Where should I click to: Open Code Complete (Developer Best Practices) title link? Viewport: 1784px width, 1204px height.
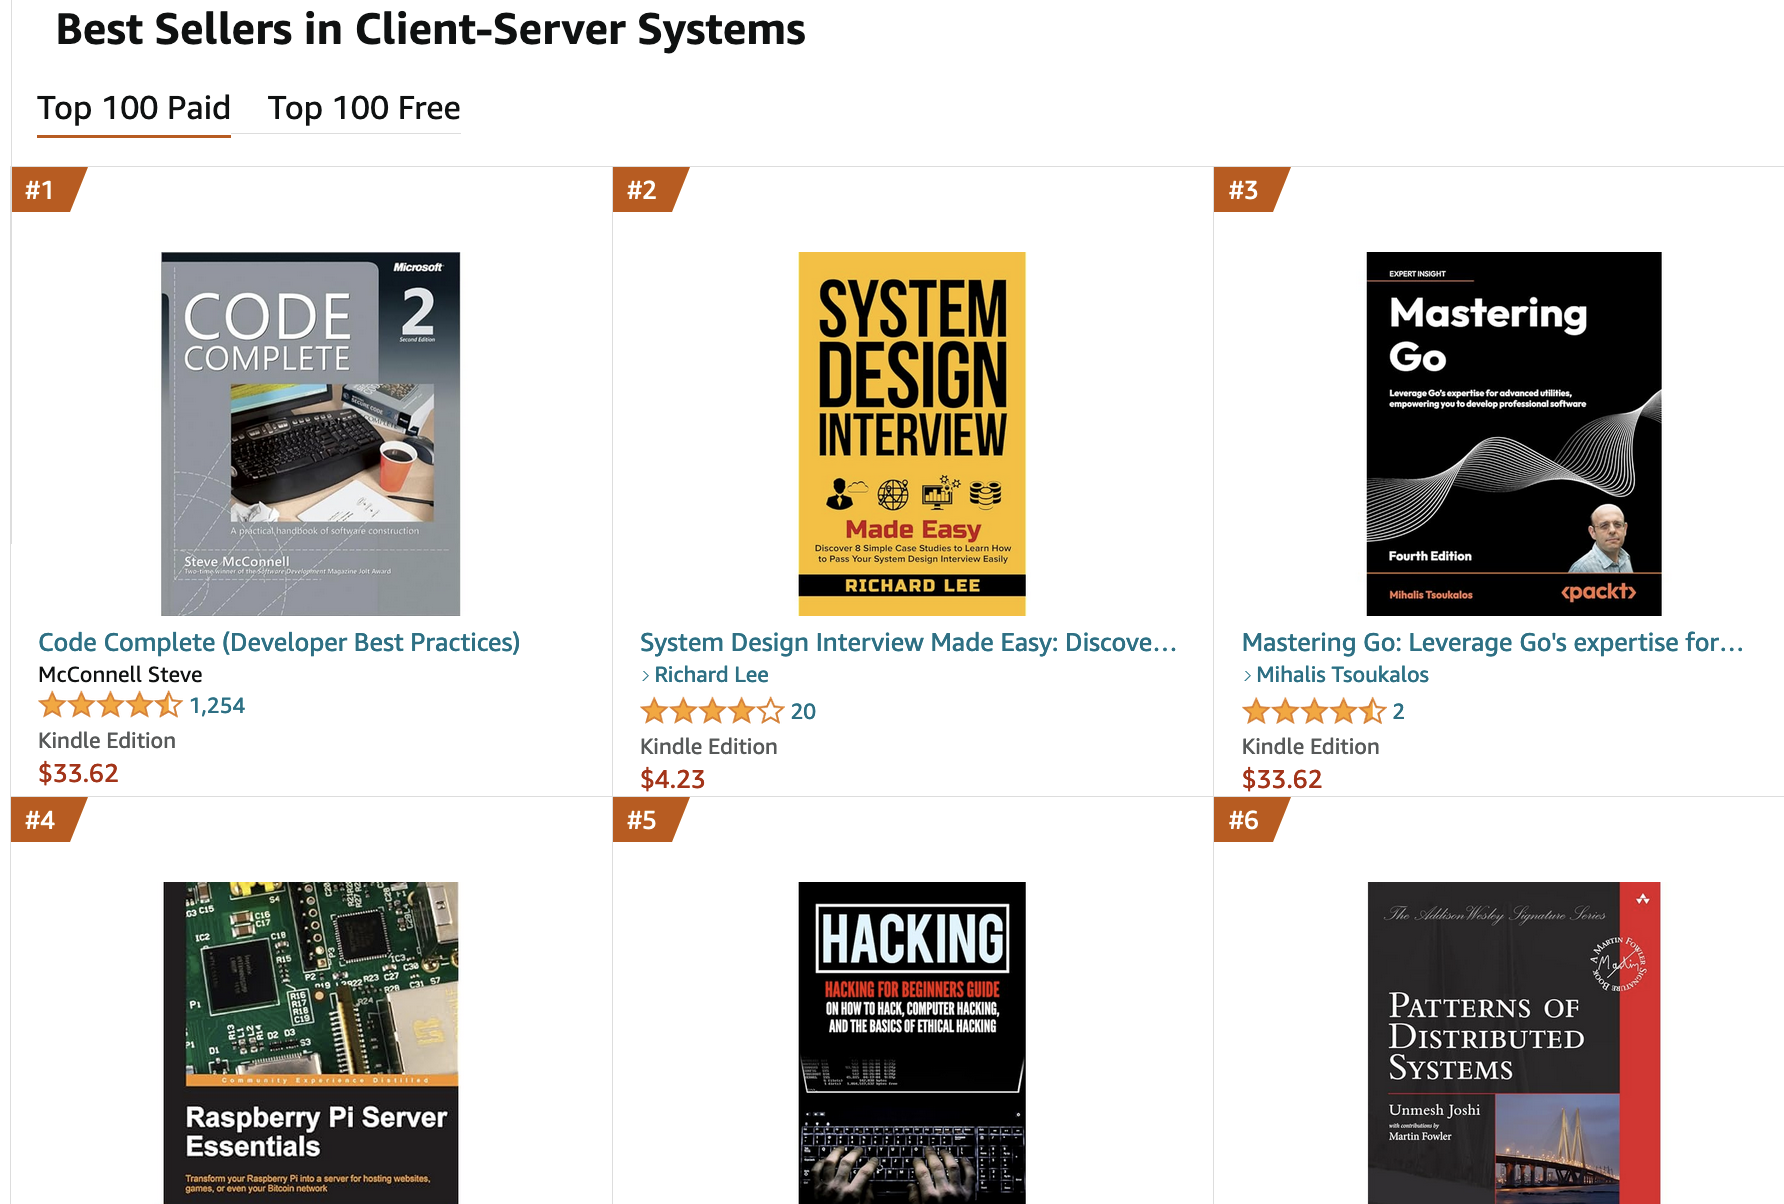pos(279,642)
